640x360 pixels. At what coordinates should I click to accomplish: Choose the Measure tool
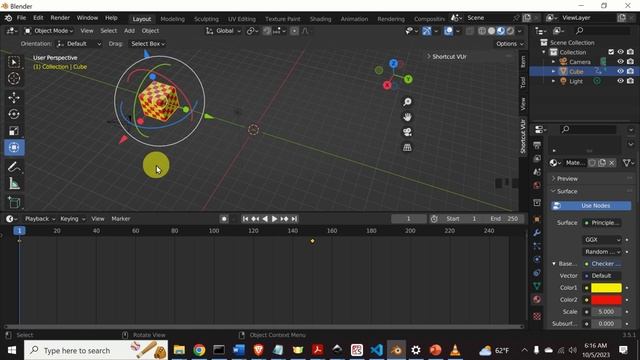pyautogui.click(x=14, y=183)
